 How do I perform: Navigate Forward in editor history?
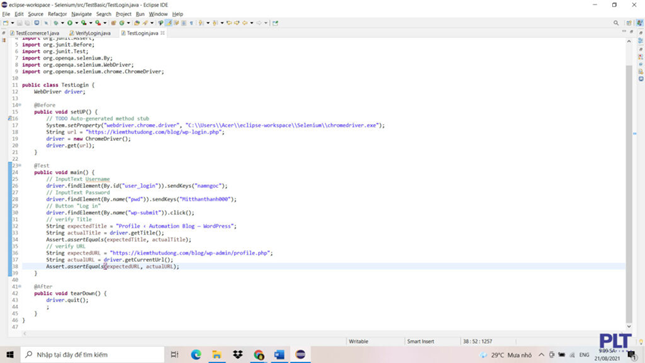tap(259, 23)
